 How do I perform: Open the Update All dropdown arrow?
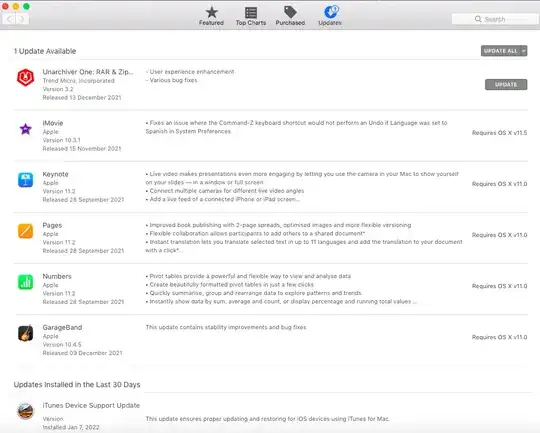(524, 51)
